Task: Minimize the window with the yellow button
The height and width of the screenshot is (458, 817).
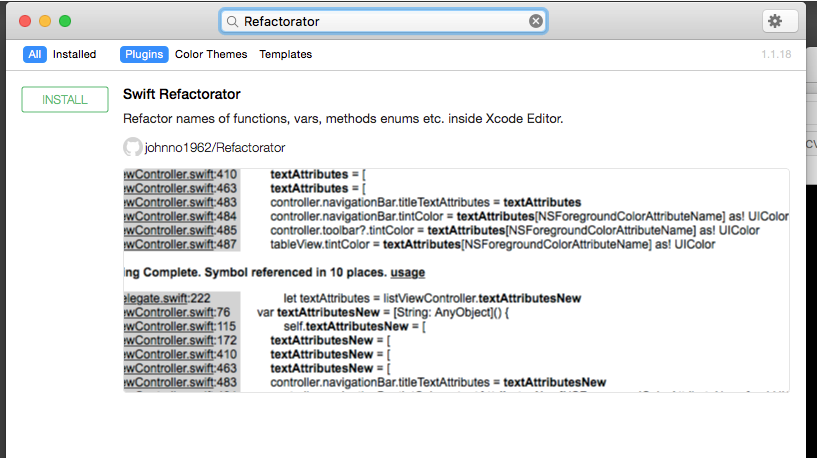Action: [x=45, y=21]
